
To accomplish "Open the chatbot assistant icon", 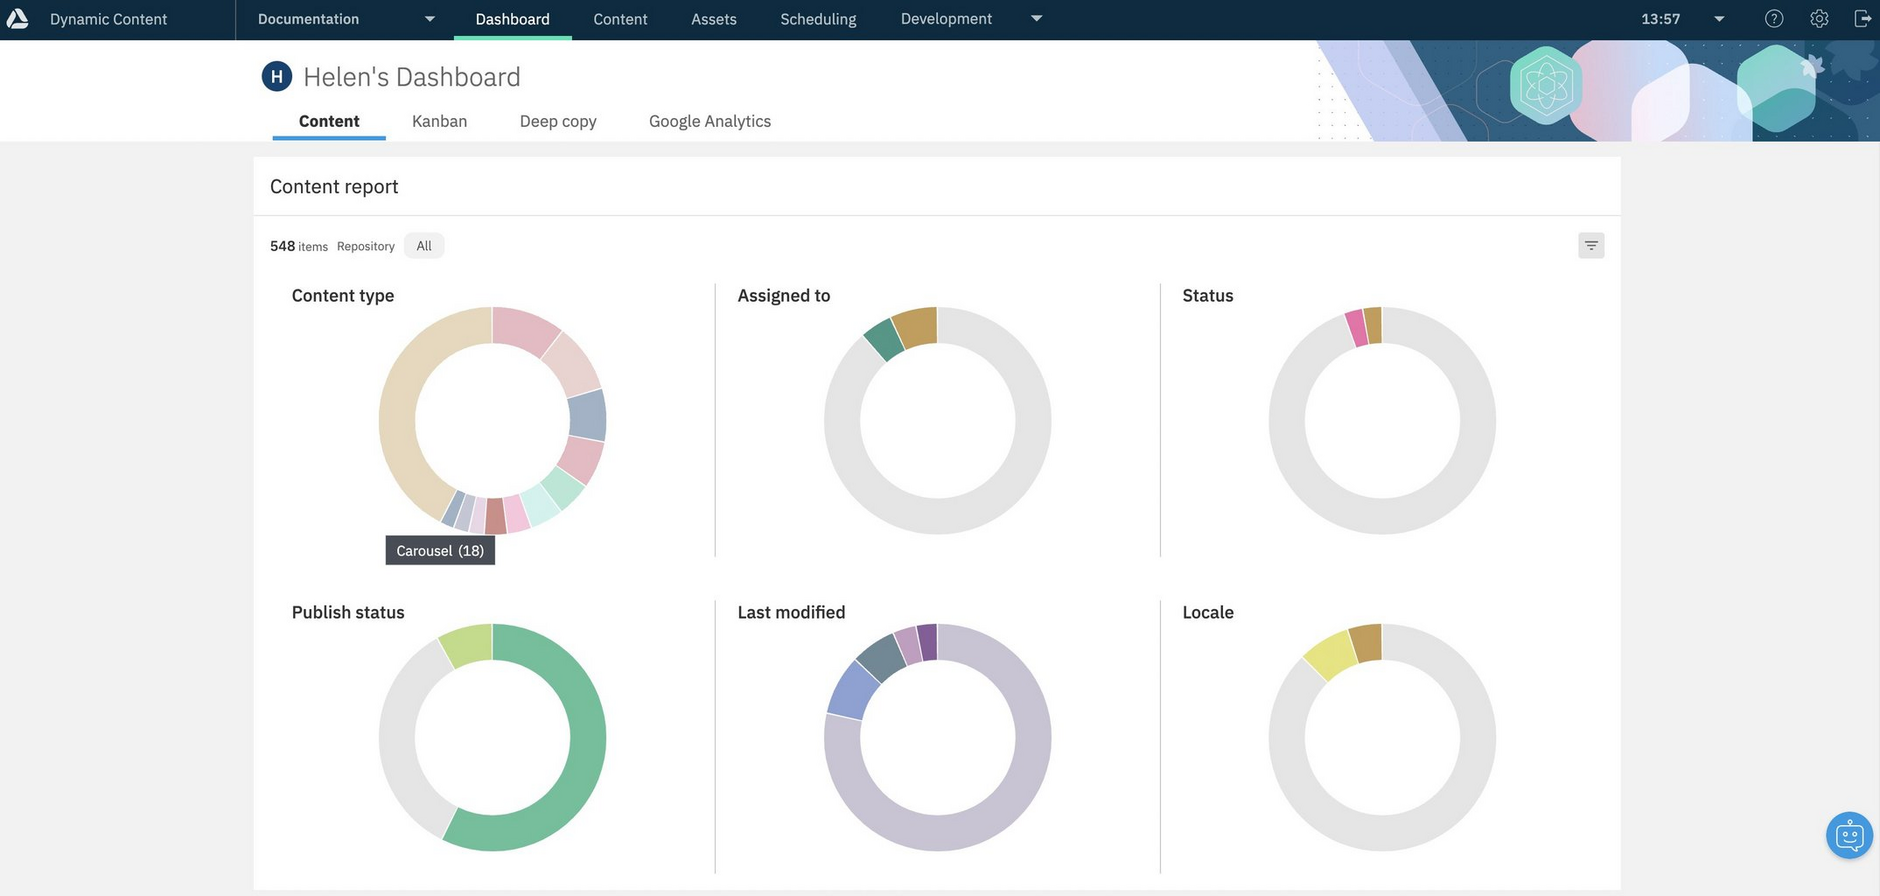I will pyautogui.click(x=1849, y=835).
